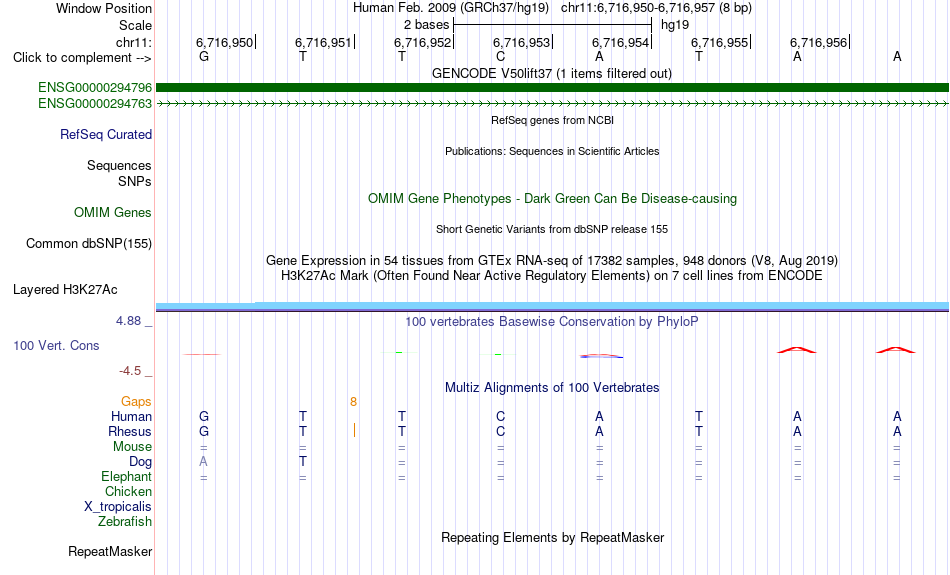Click the 4.88 PhyloP upper axis value
Image resolution: width=950 pixels, height=575 pixels.
128,321
